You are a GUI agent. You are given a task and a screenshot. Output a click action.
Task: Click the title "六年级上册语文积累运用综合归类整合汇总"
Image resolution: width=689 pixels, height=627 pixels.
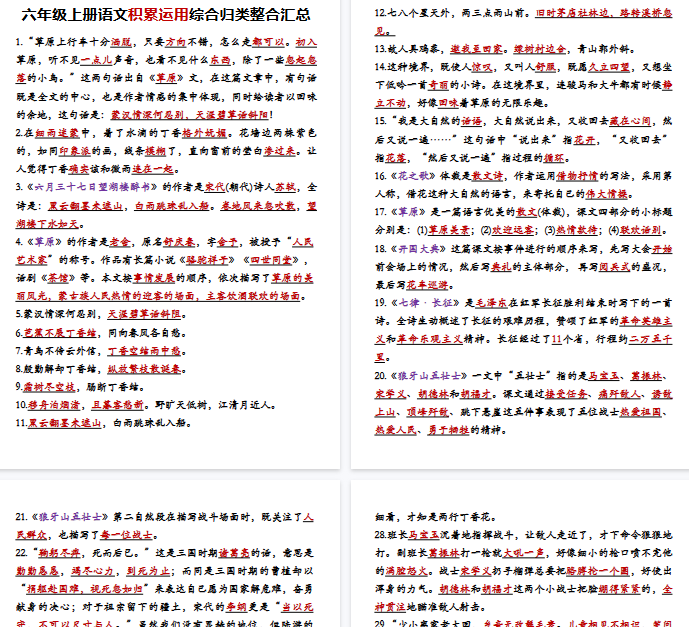166,14
